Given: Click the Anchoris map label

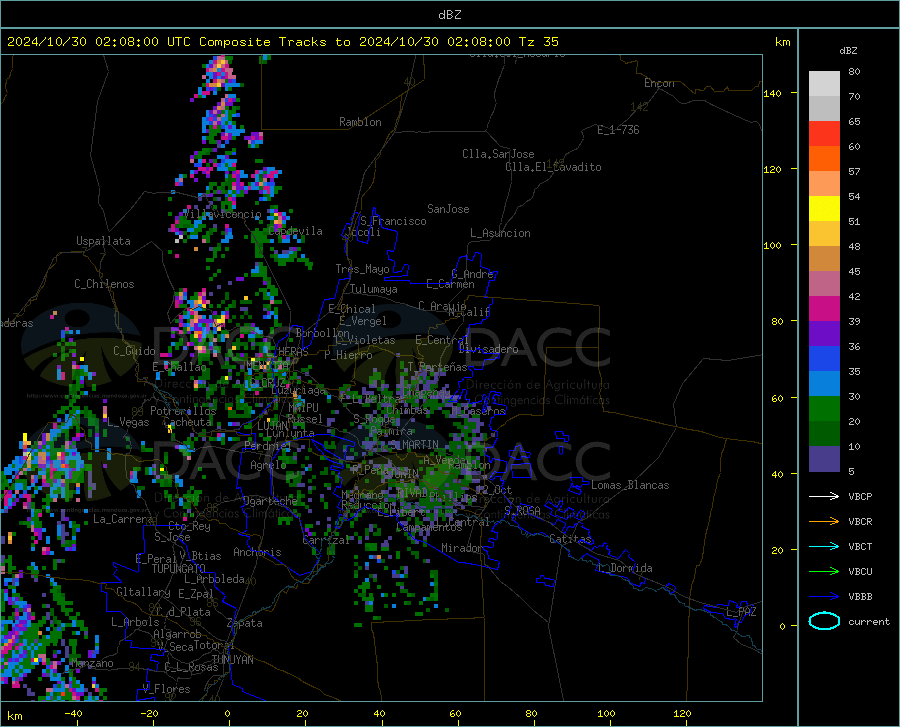Looking at the screenshot, I should tap(257, 552).
